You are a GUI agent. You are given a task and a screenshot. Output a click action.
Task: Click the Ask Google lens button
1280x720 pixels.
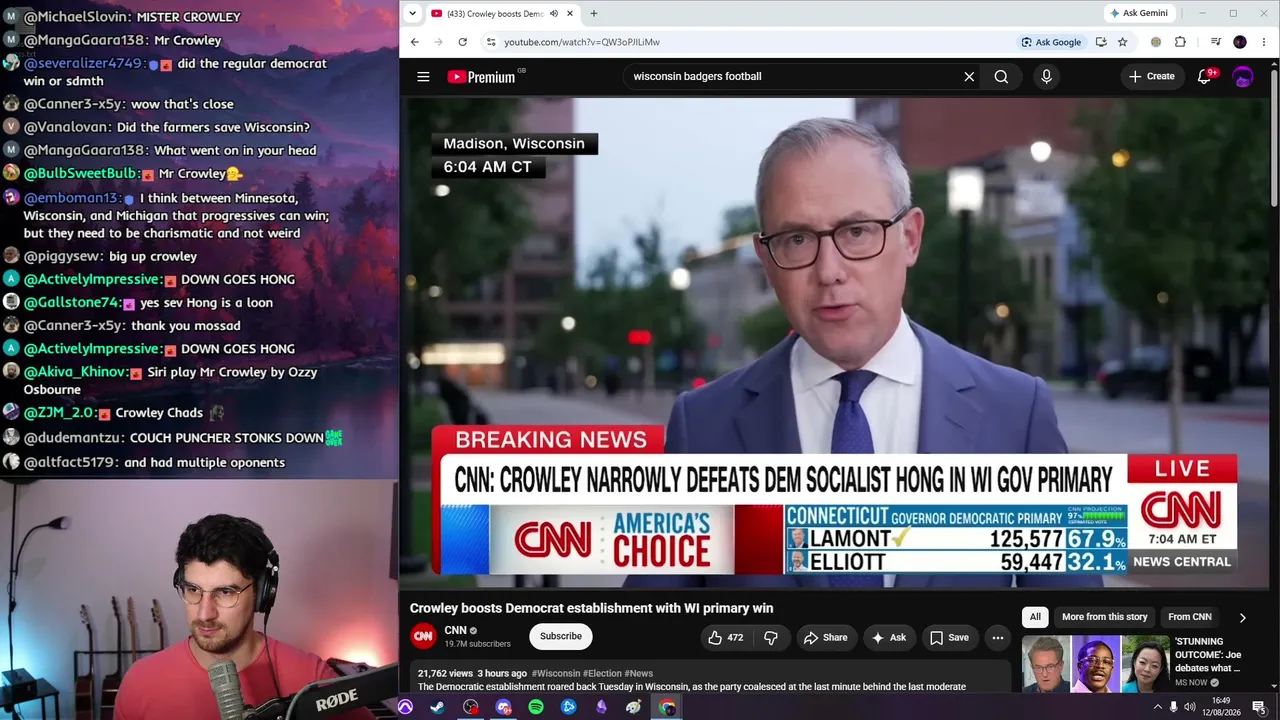tap(1051, 42)
